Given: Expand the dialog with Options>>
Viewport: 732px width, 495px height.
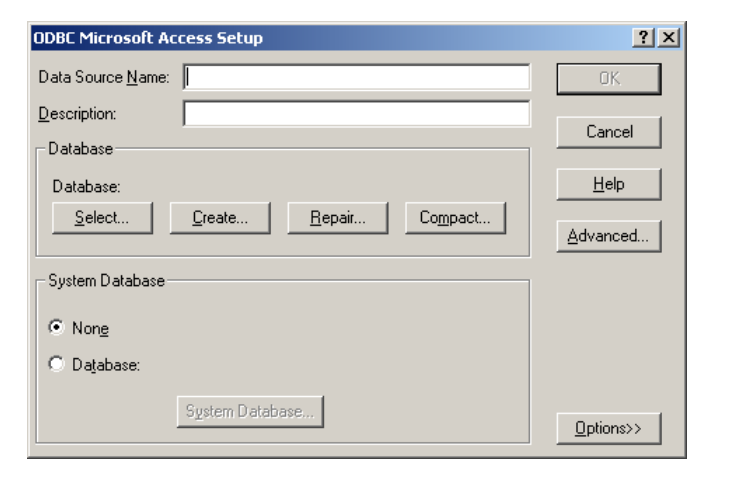Looking at the screenshot, I should [609, 428].
